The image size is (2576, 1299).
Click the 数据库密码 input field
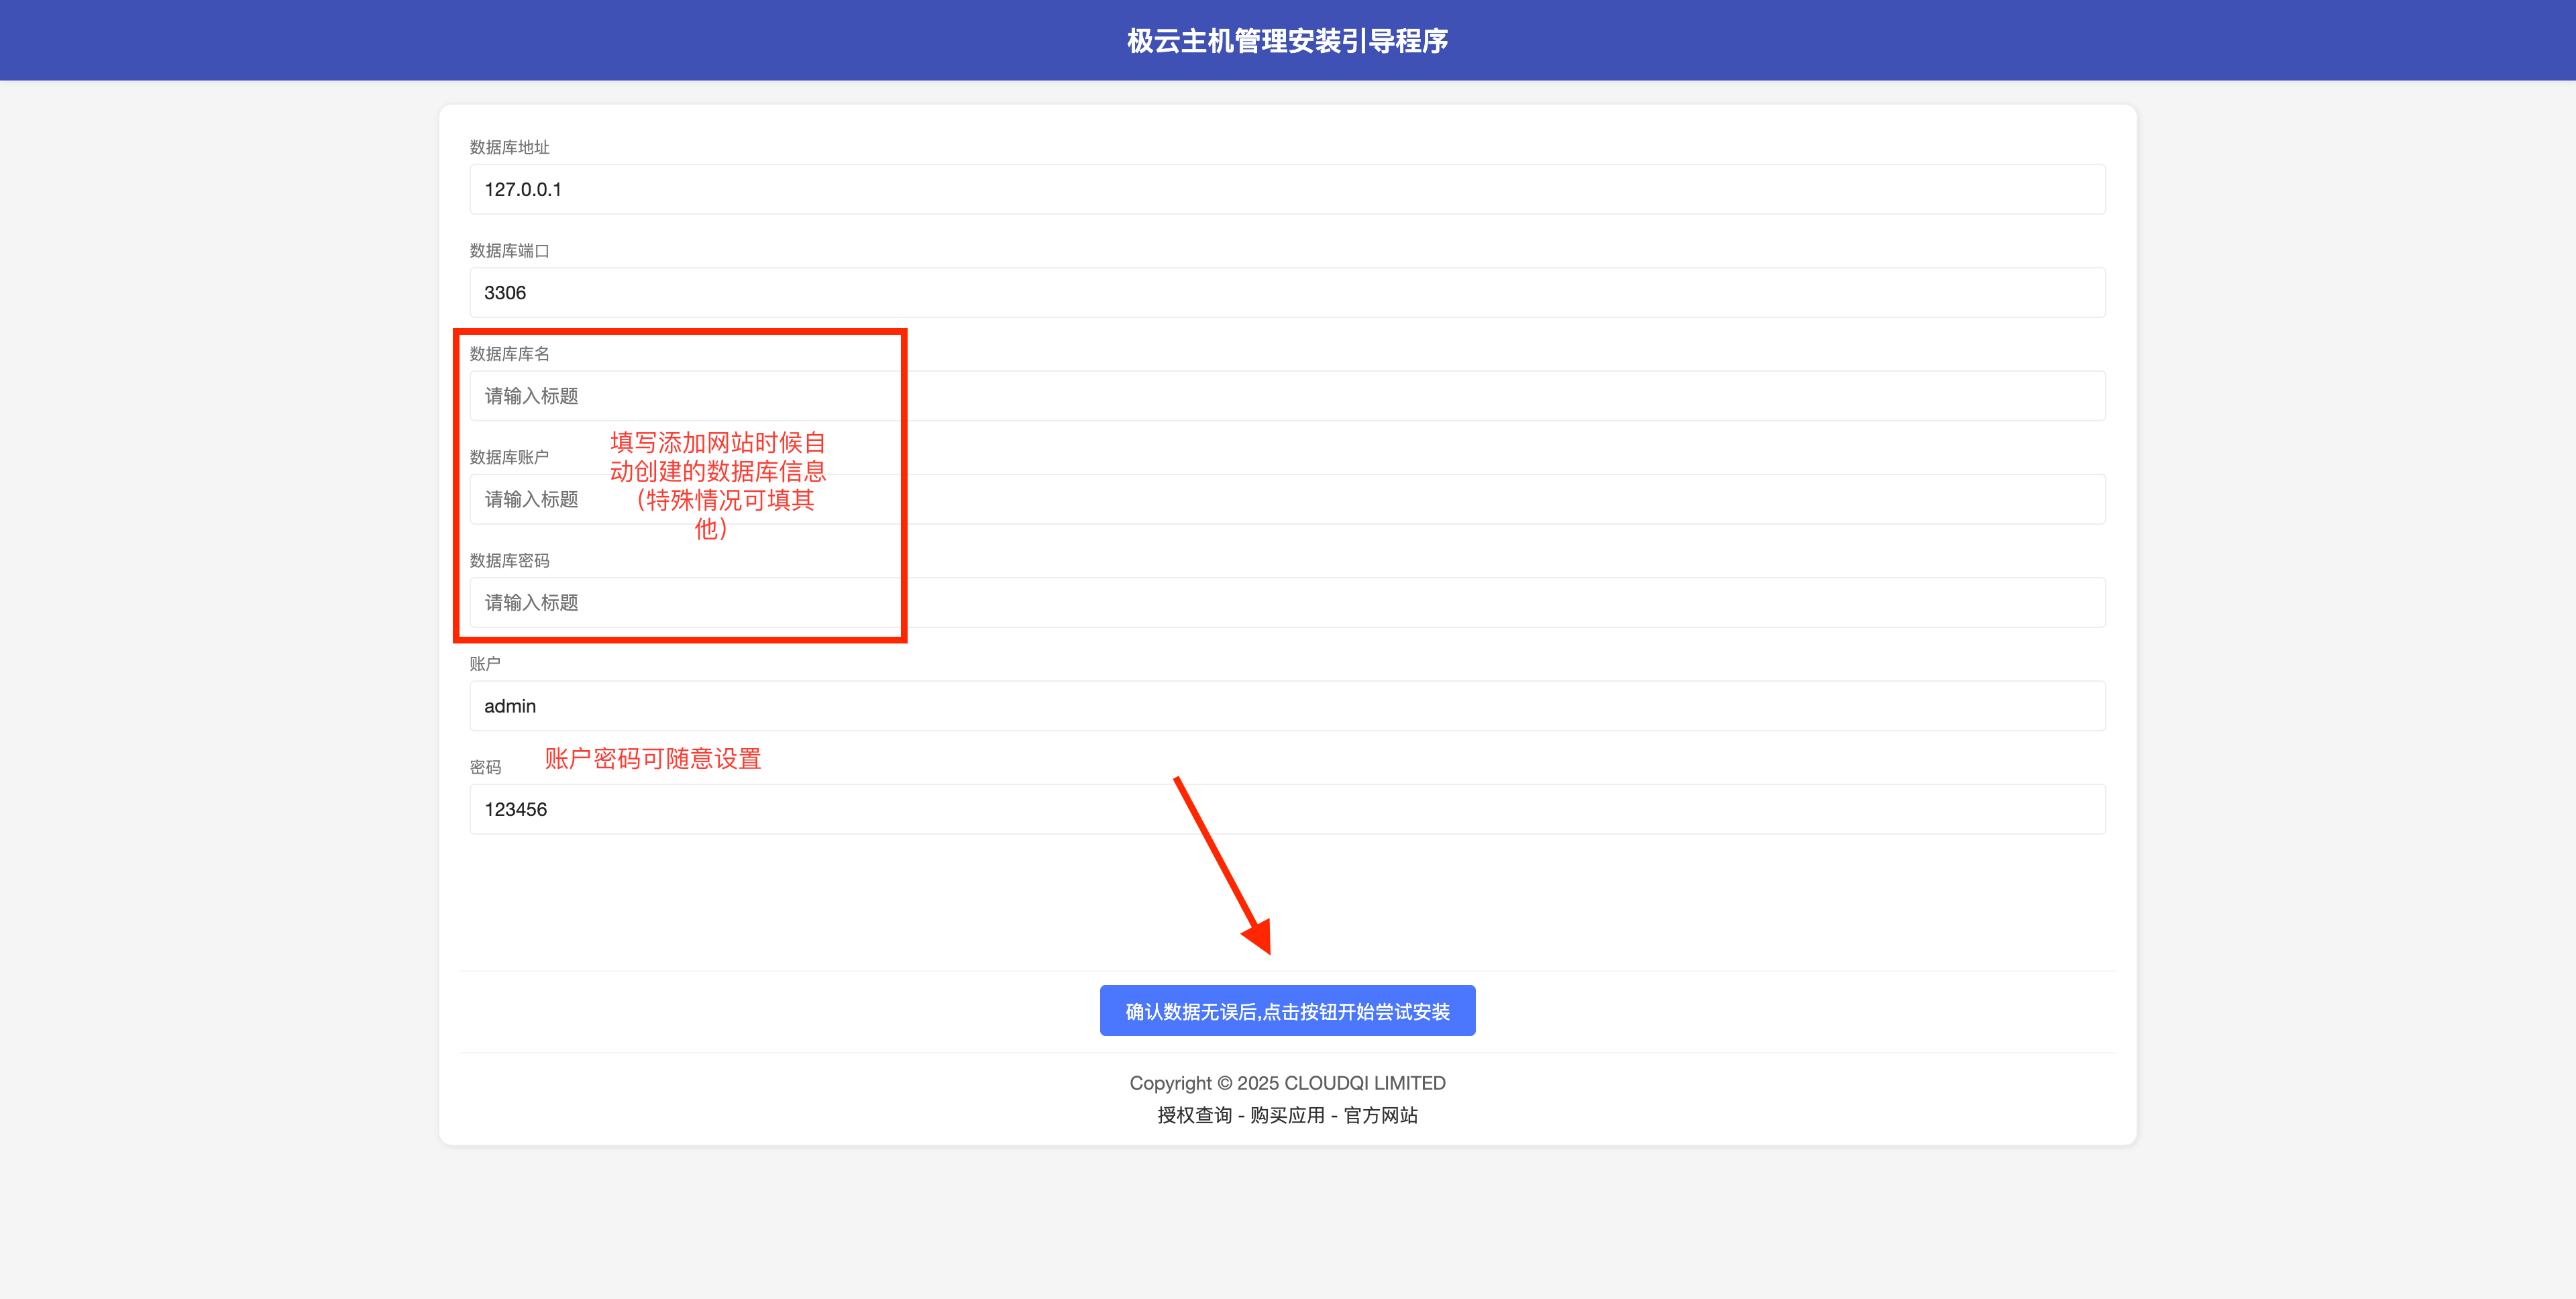point(1287,602)
